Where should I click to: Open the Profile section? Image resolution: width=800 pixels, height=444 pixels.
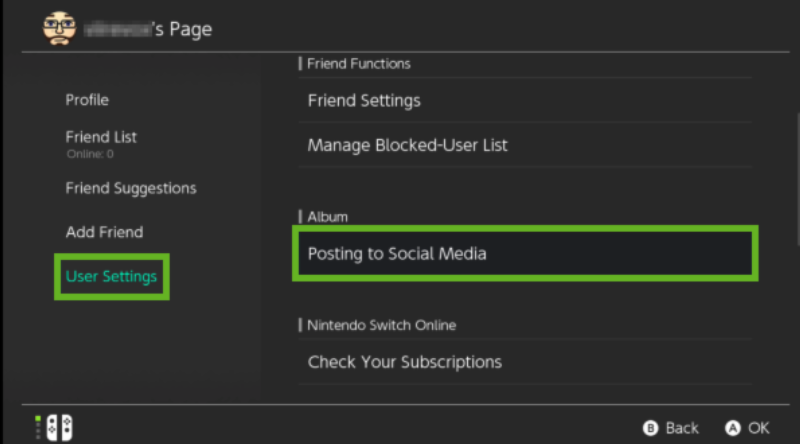pos(87,100)
